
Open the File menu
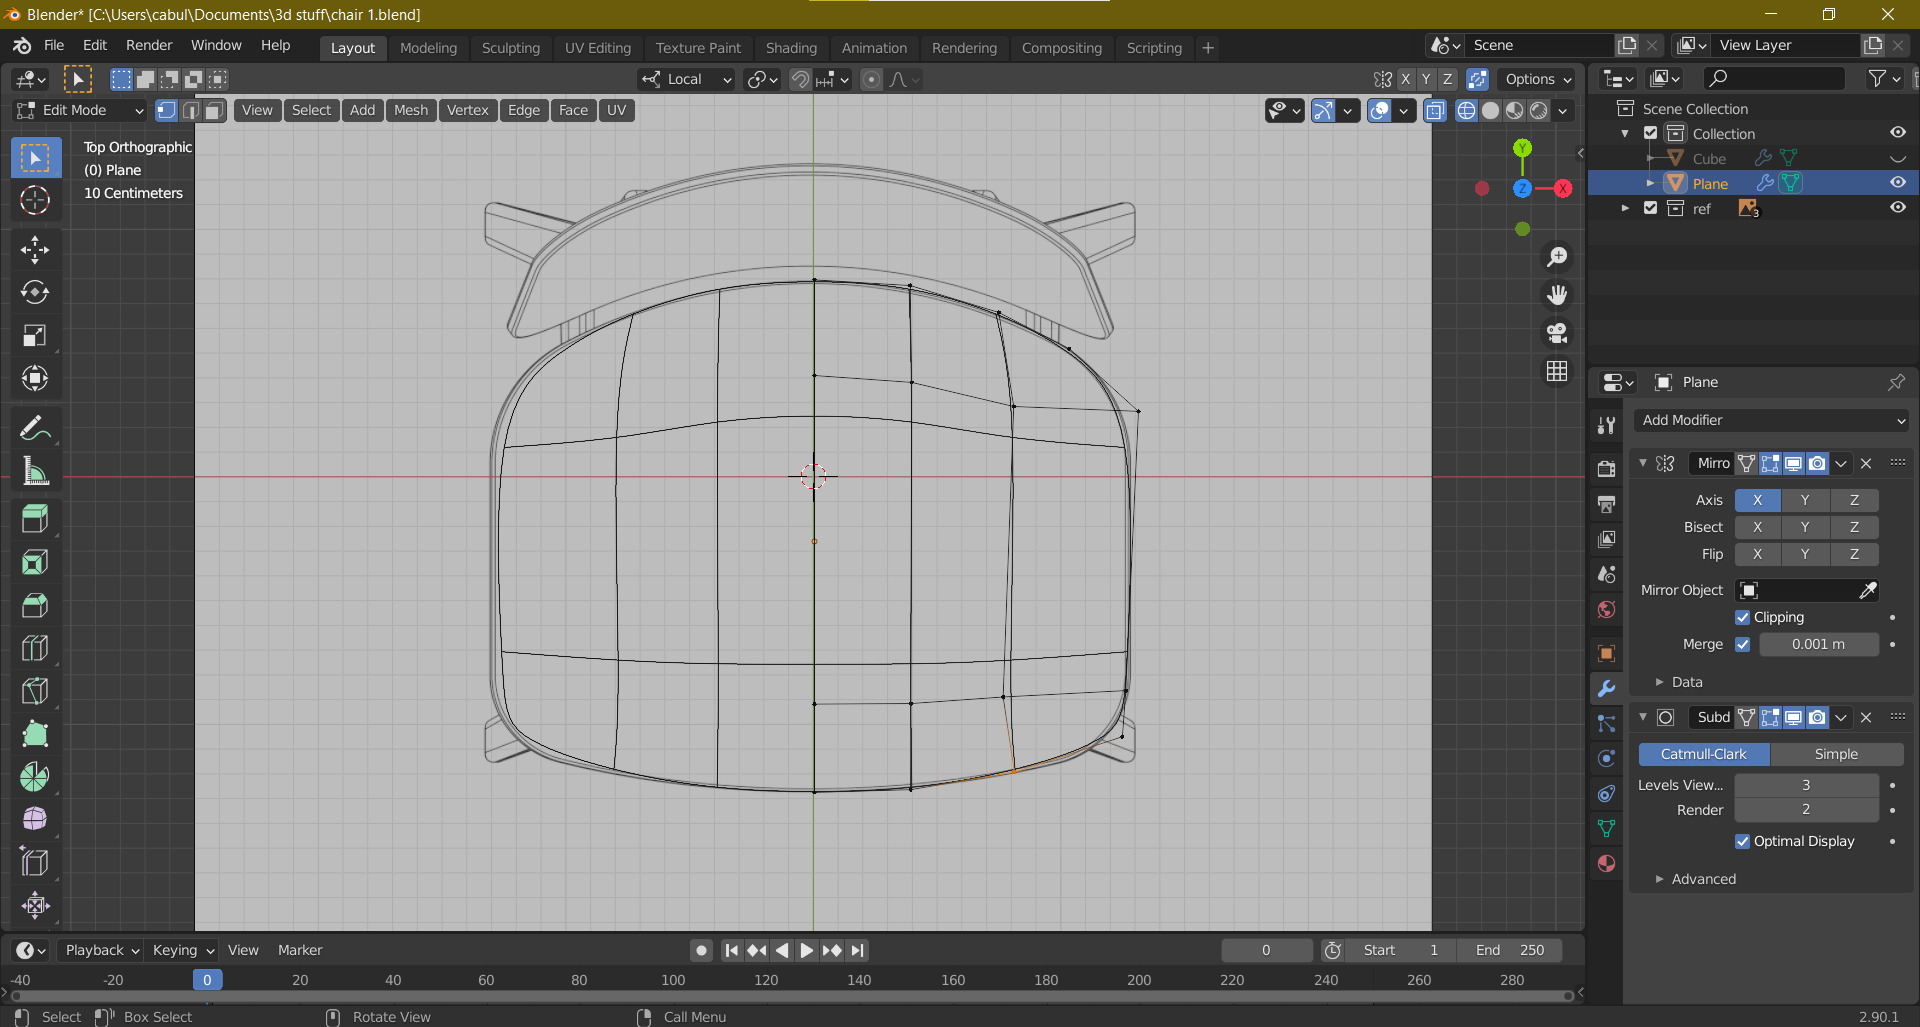[54, 45]
